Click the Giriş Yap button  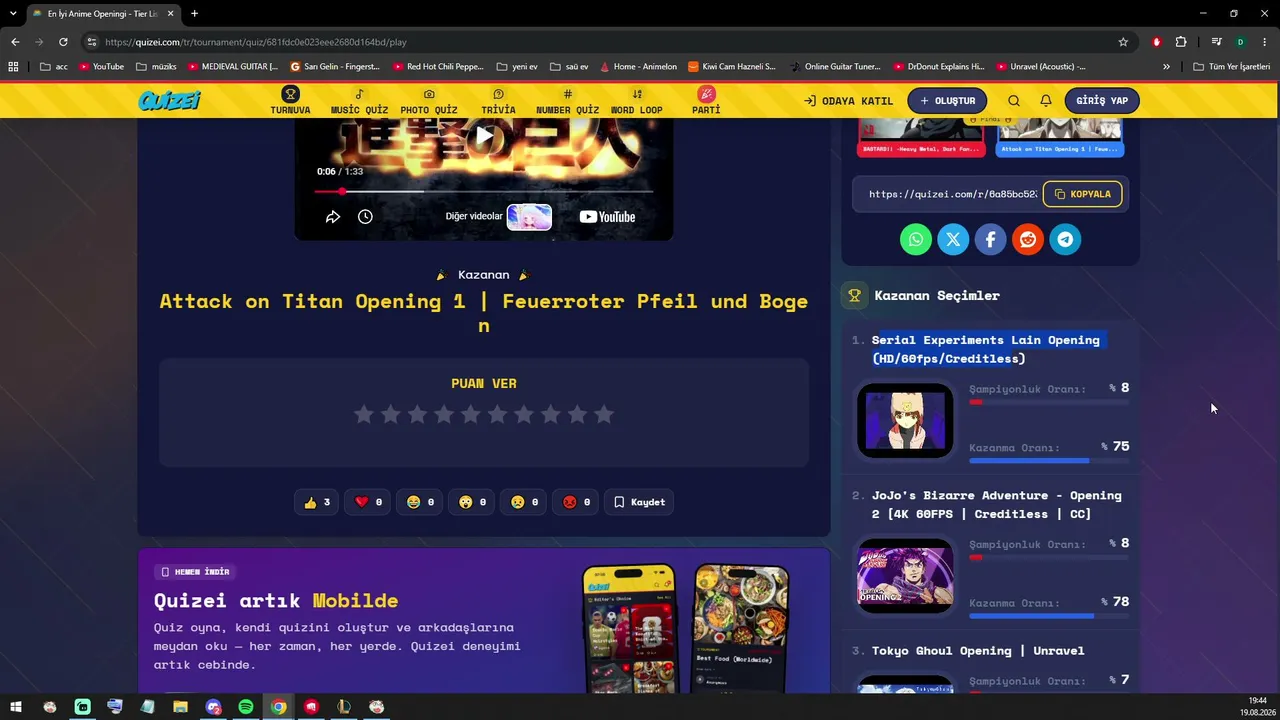click(x=1102, y=101)
